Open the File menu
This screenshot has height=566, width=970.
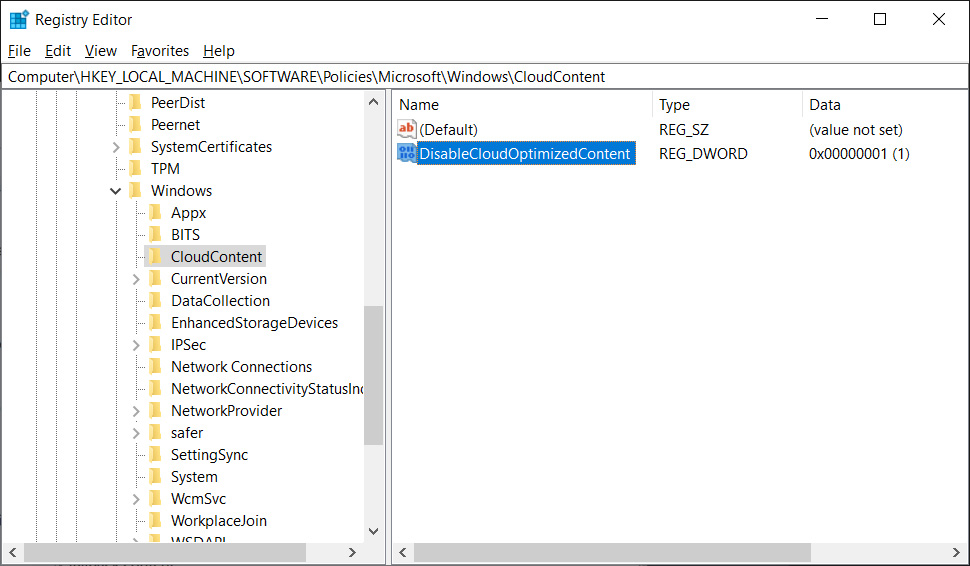pyautogui.click(x=19, y=51)
